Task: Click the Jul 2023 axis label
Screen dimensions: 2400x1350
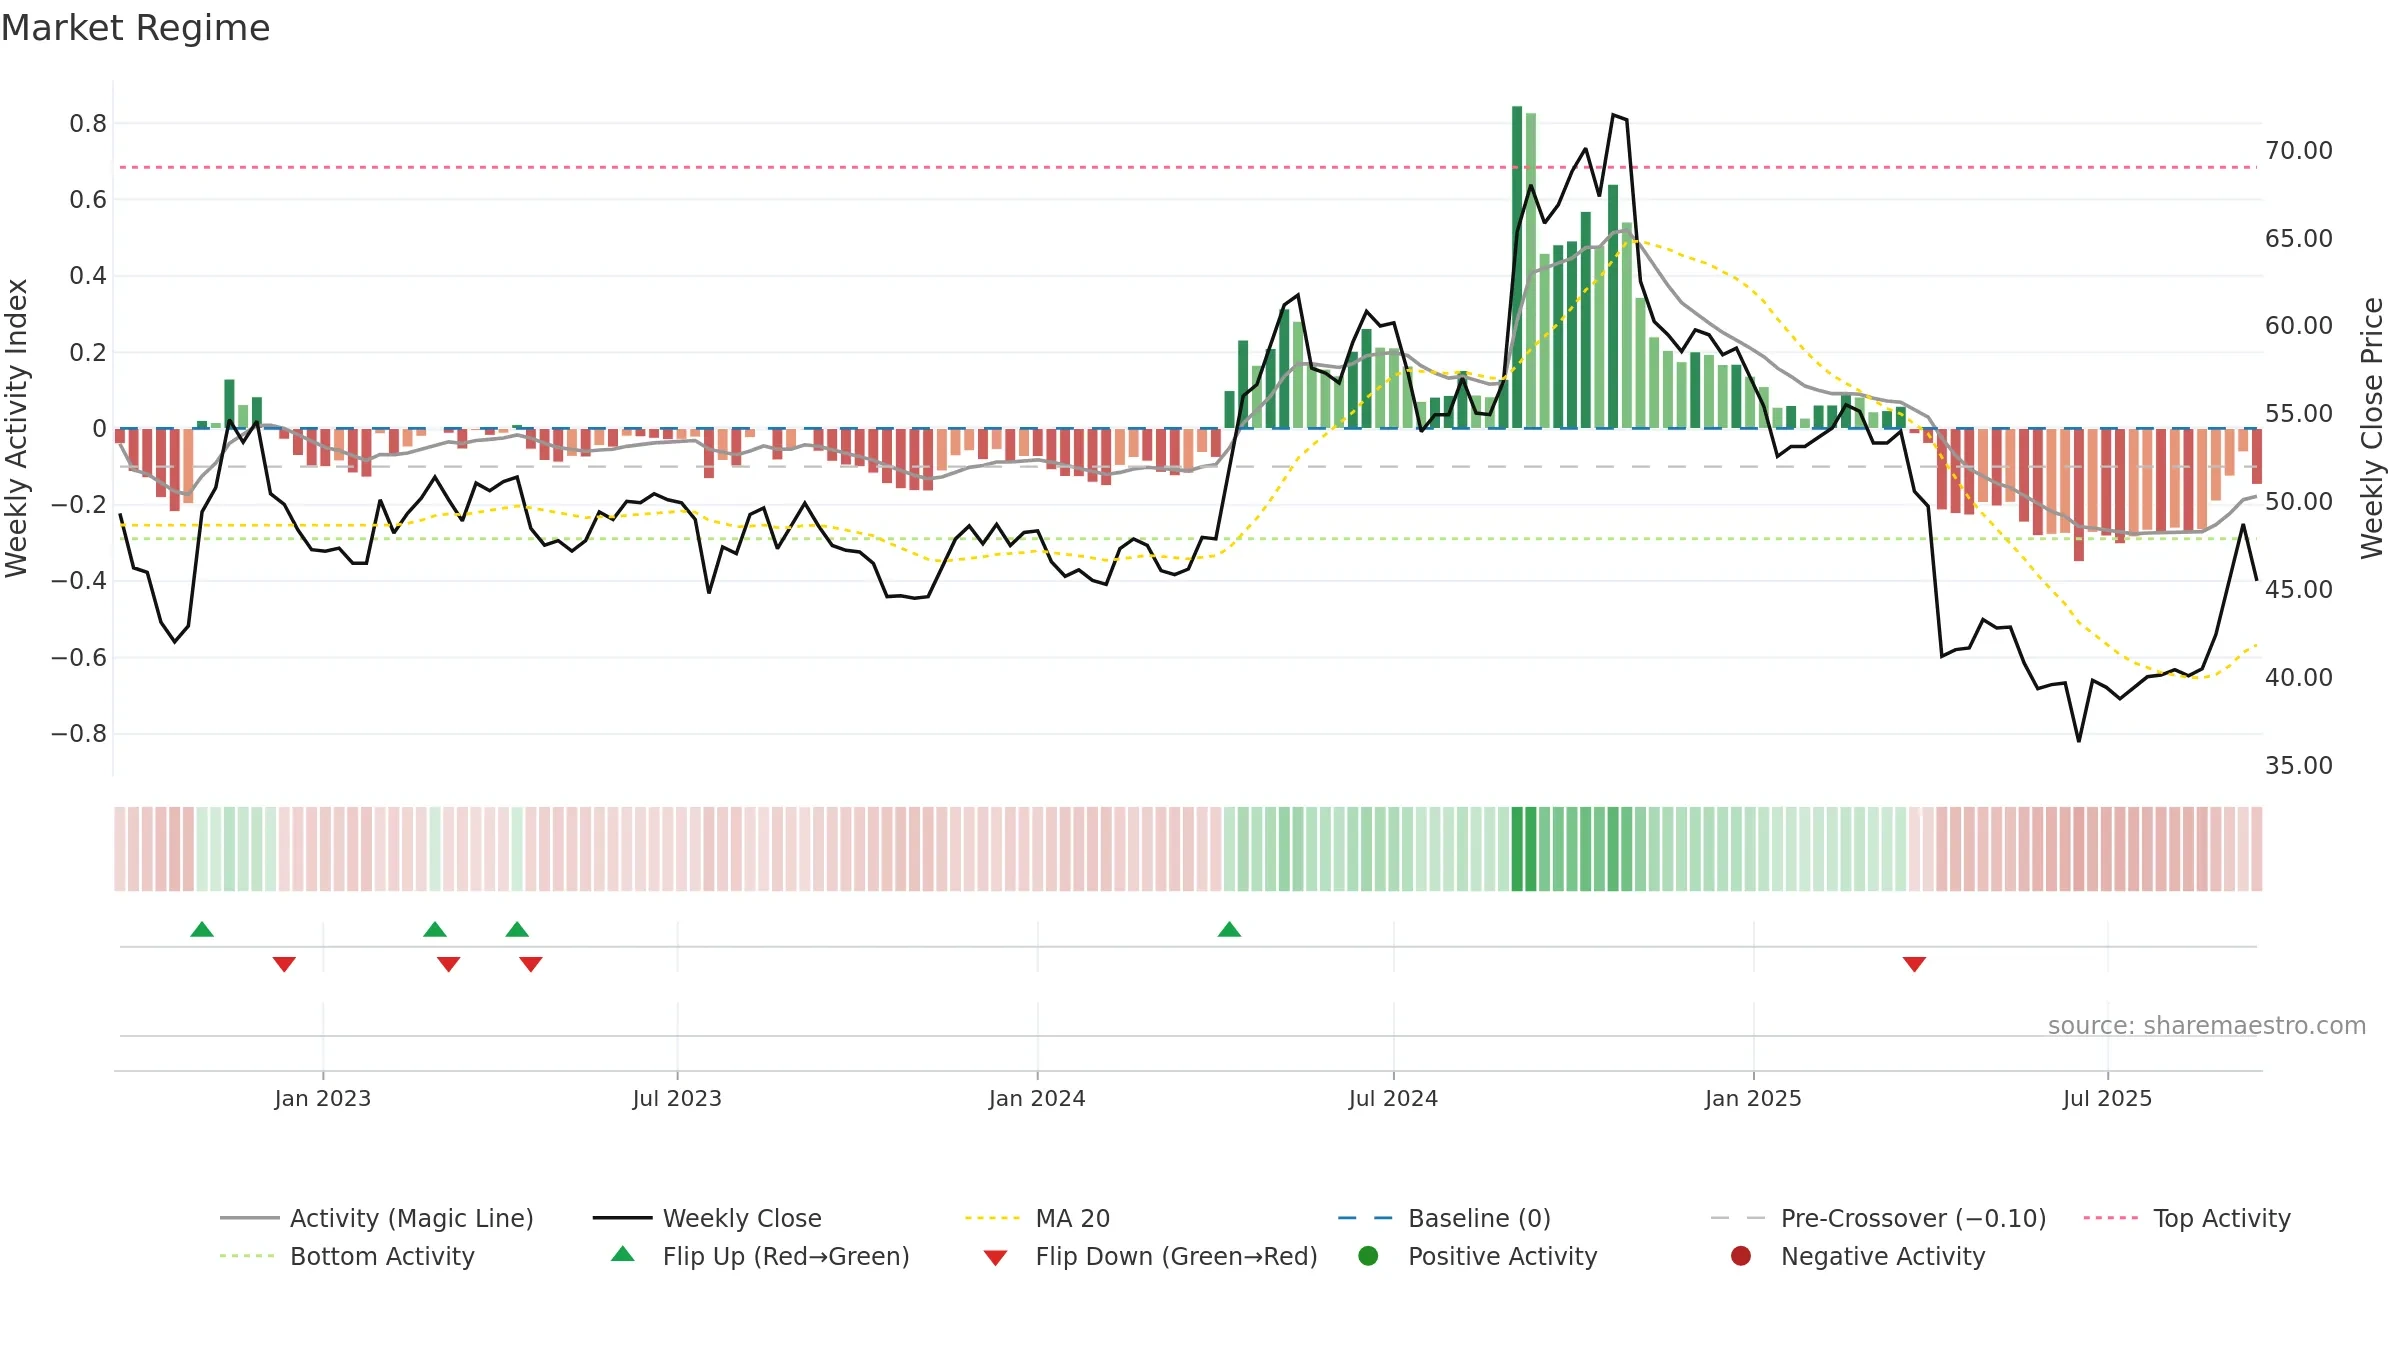Action: coord(677,1099)
